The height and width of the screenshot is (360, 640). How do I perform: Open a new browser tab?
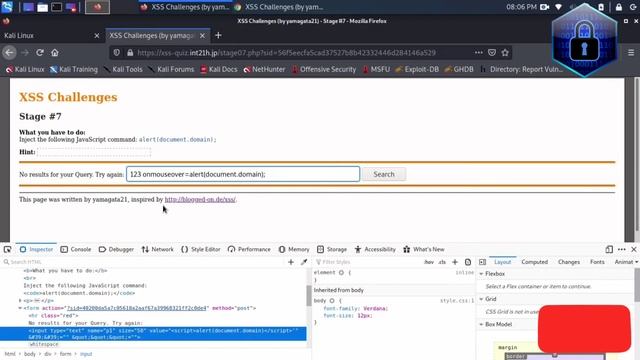pyautogui.click(x=218, y=36)
